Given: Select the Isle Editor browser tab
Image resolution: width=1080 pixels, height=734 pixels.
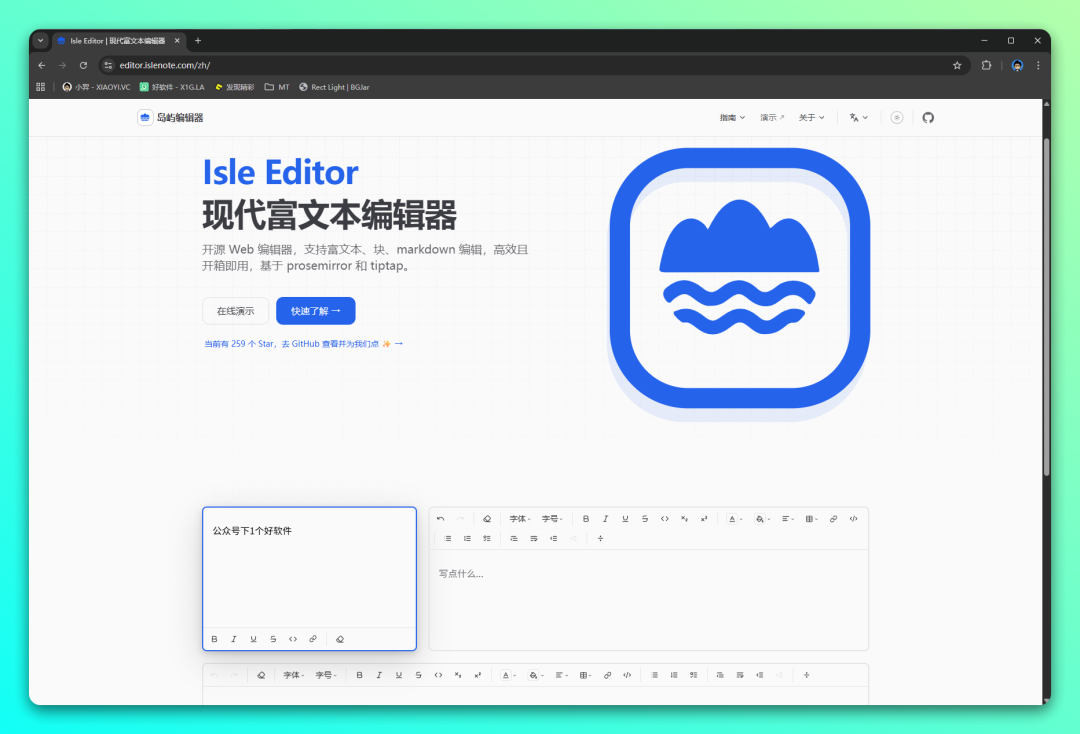Looking at the screenshot, I should (x=118, y=41).
